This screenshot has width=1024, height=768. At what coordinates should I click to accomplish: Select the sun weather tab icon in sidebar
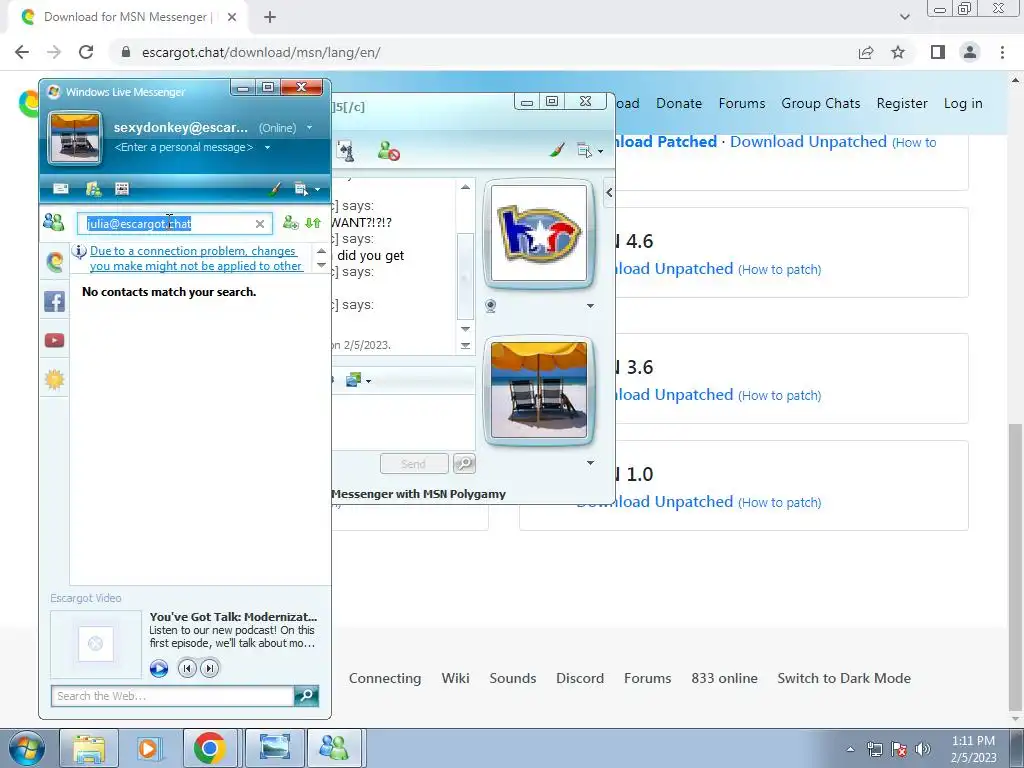(x=55, y=379)
